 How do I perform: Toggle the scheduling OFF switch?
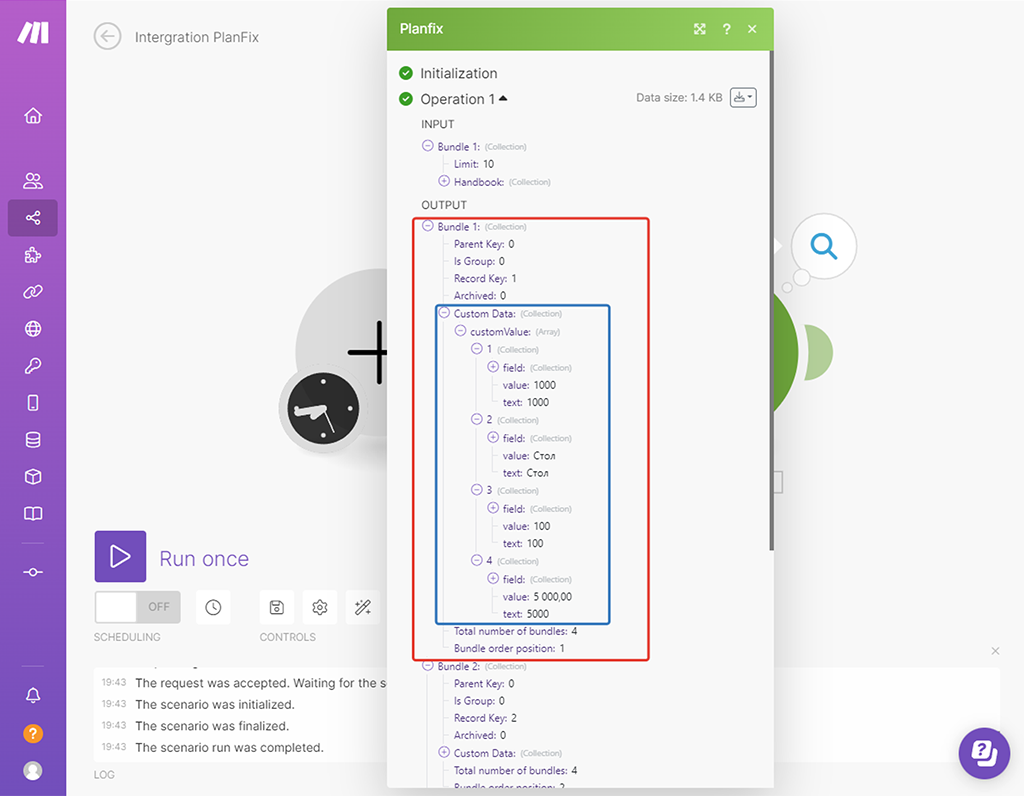pyautogui.click(x=137, y=607)
